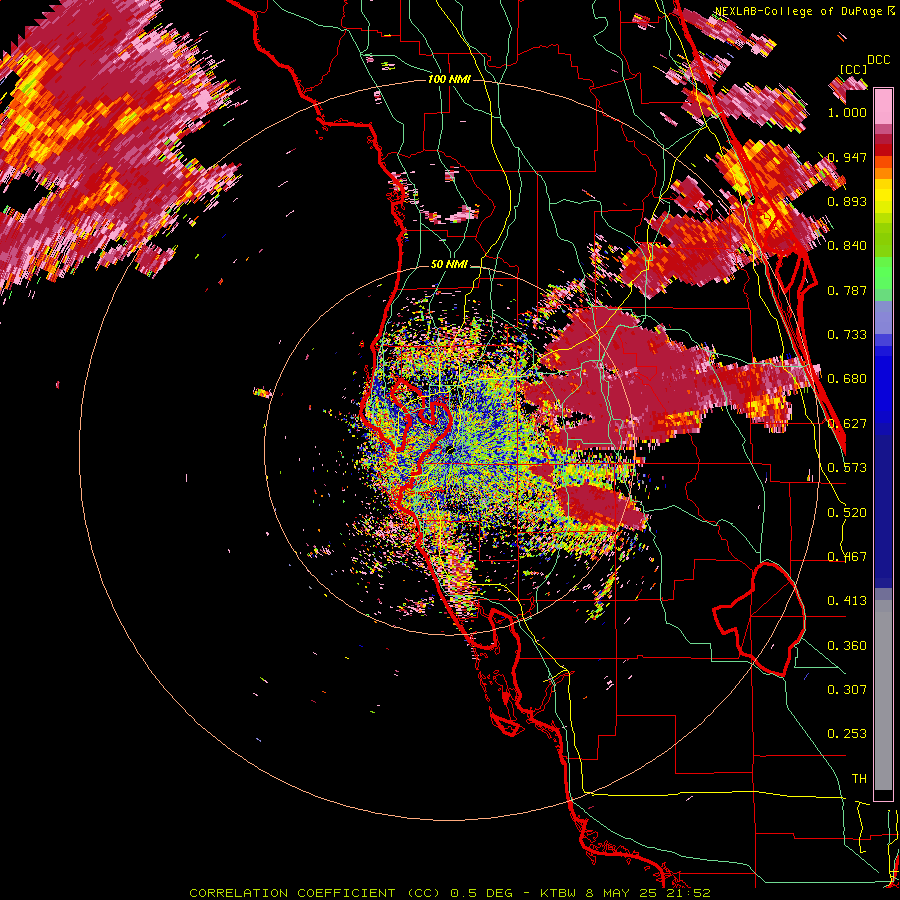Screen dimensions: 900x900
Task: Click the TH label on the color scale
Action: (x=859, y=779)
